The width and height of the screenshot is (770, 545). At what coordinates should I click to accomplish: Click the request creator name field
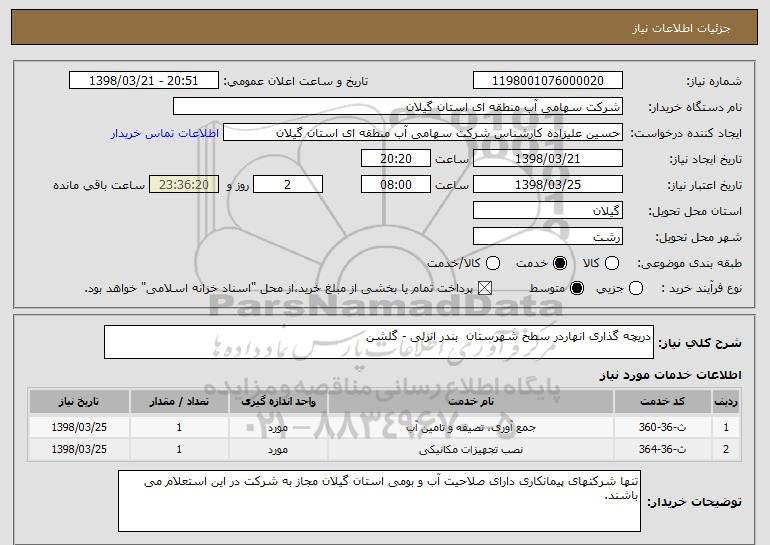(x=423, y=133)
